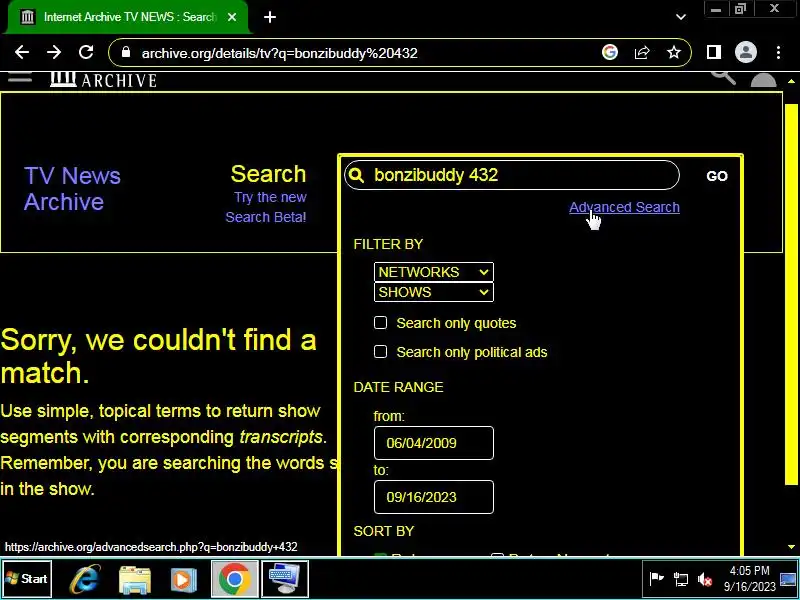The width and height of the screenshot is (800, 600).
Task: Open File Explorer folder from taskbar
Action: [135, 579]
